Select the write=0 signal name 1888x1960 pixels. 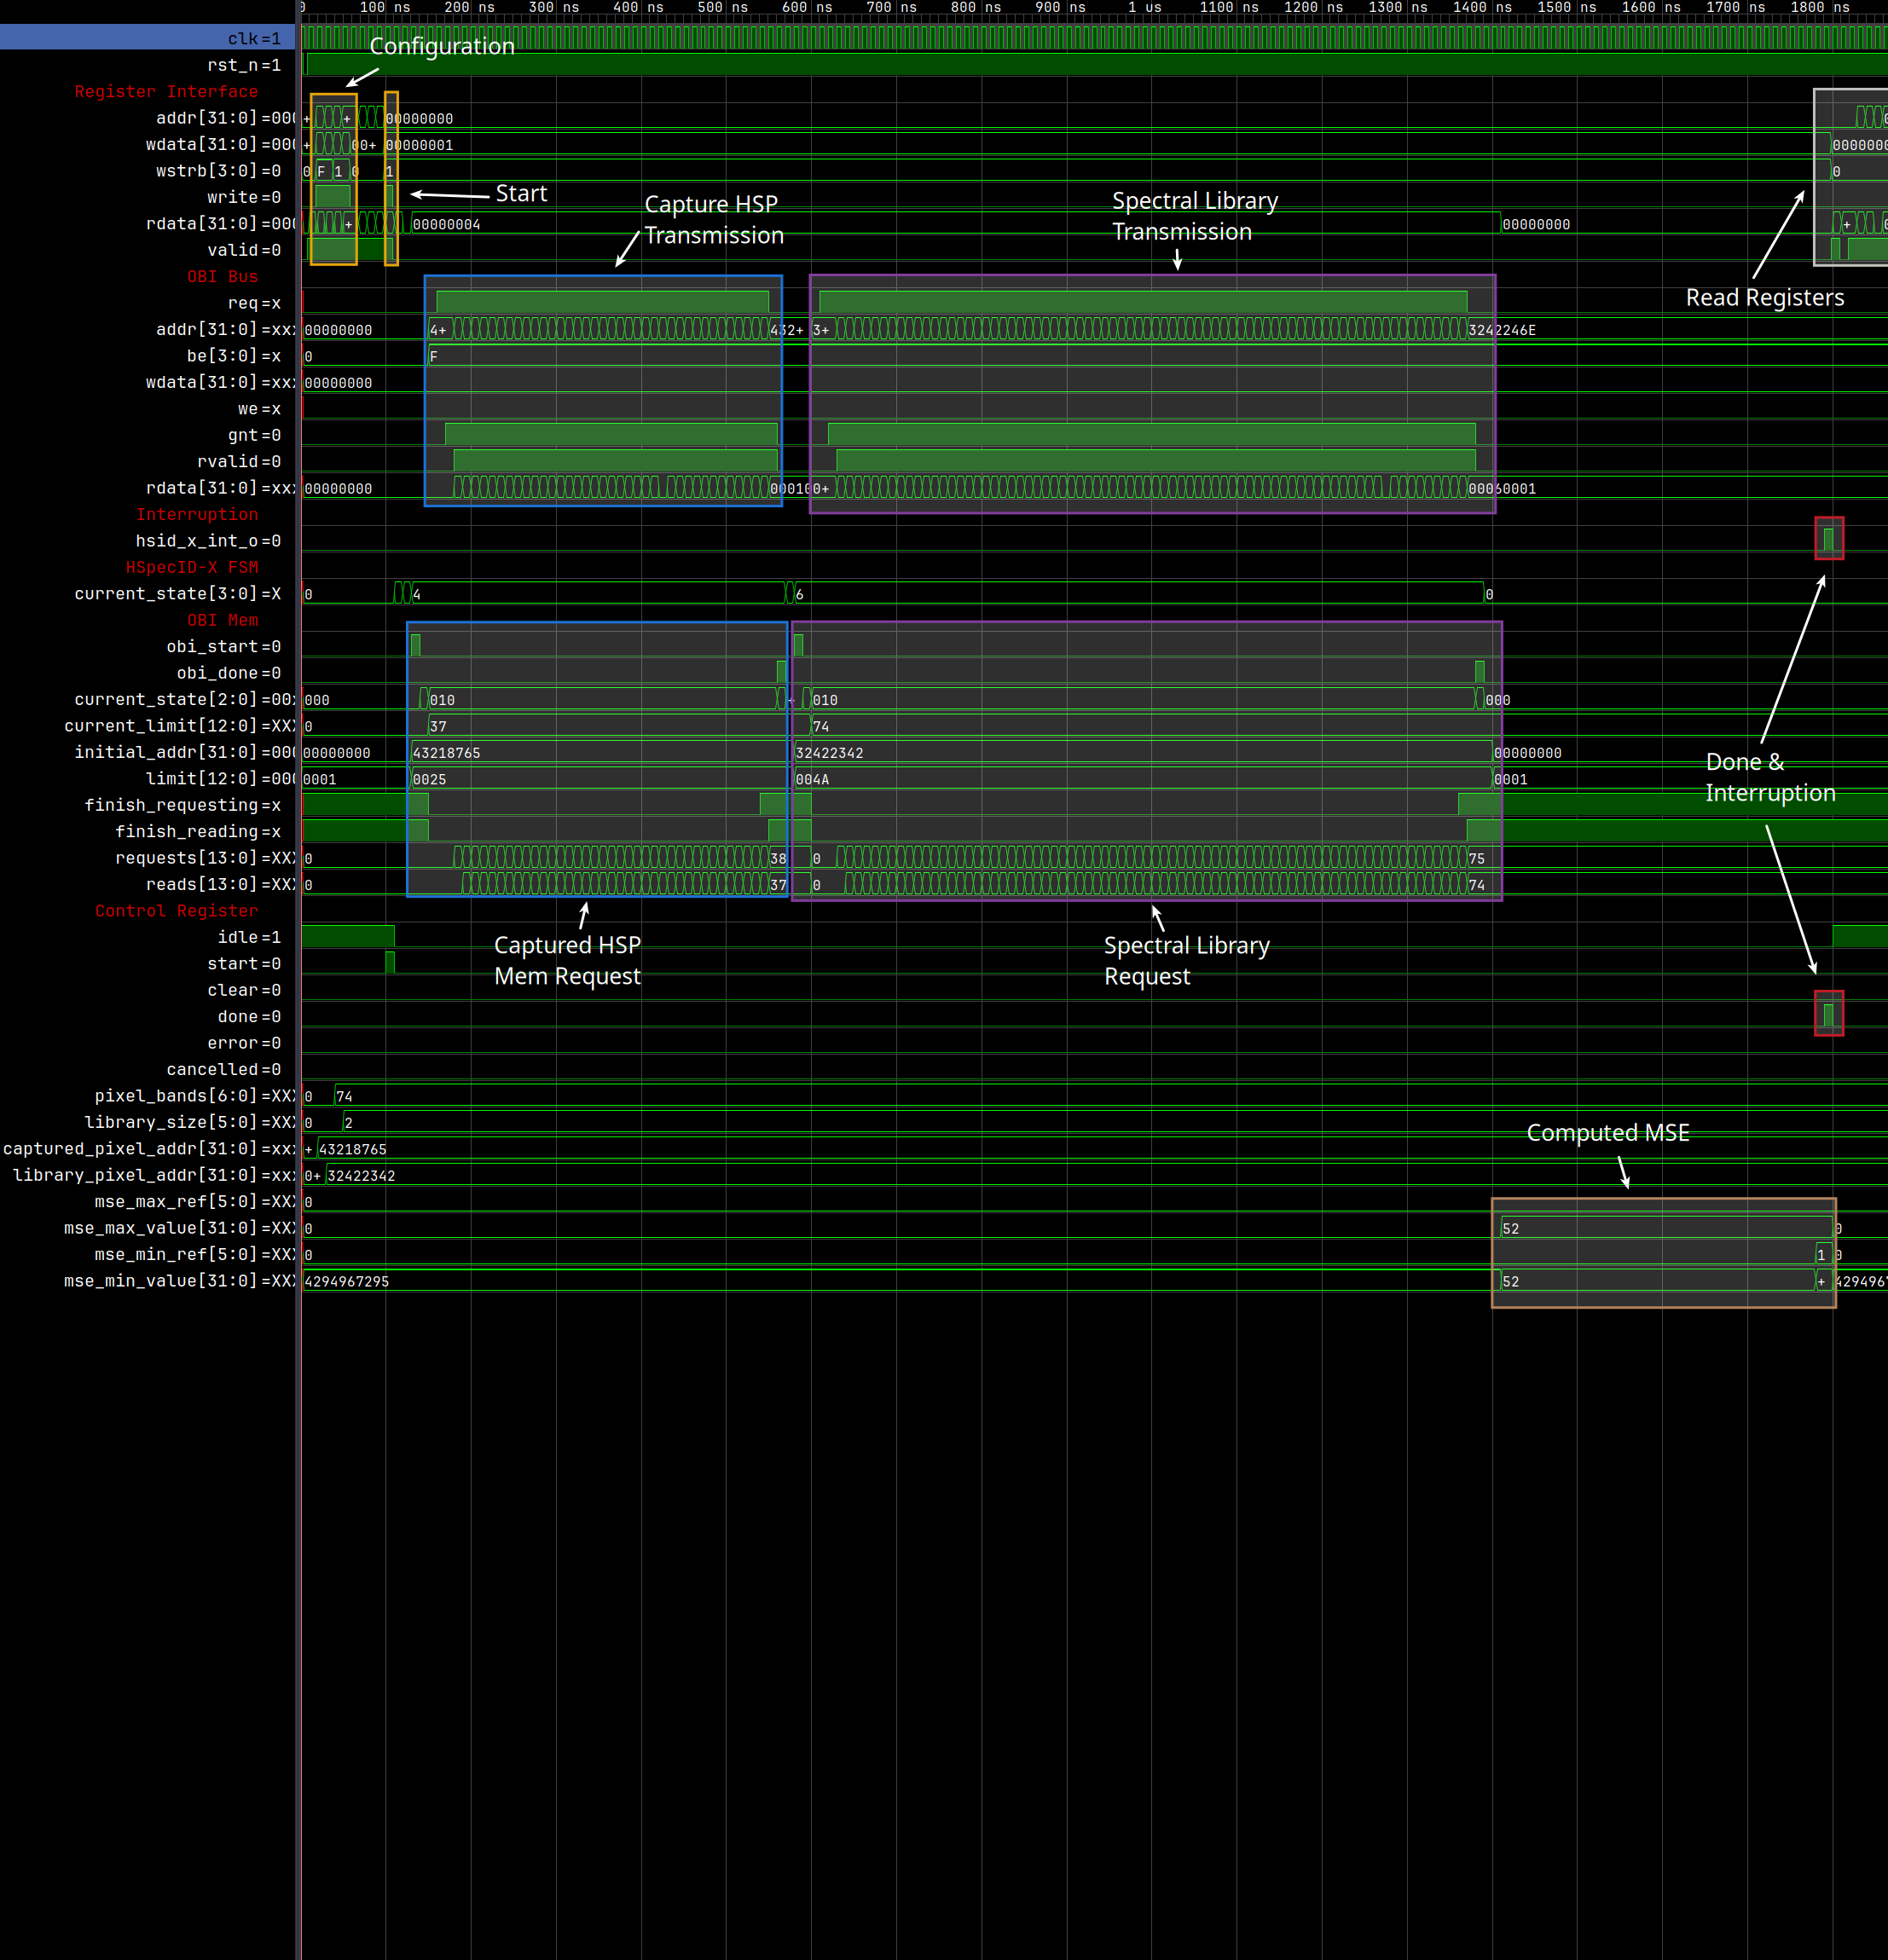pos(244,197)
